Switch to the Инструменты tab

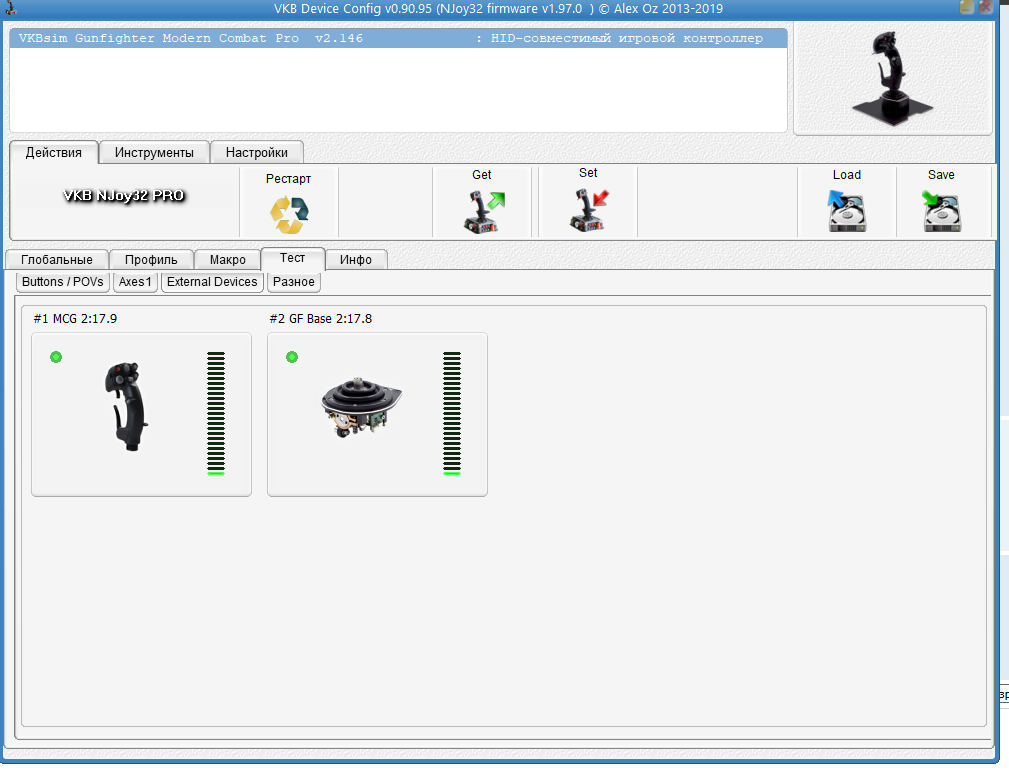pyautogui.click(x=154, y=152)
